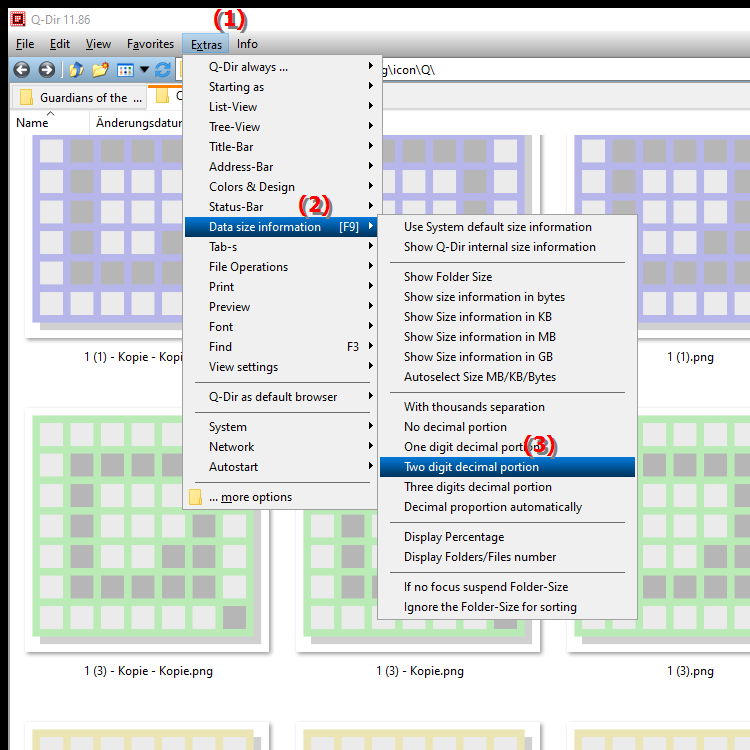Click the new folder icon in toolbar

(100, 70)
